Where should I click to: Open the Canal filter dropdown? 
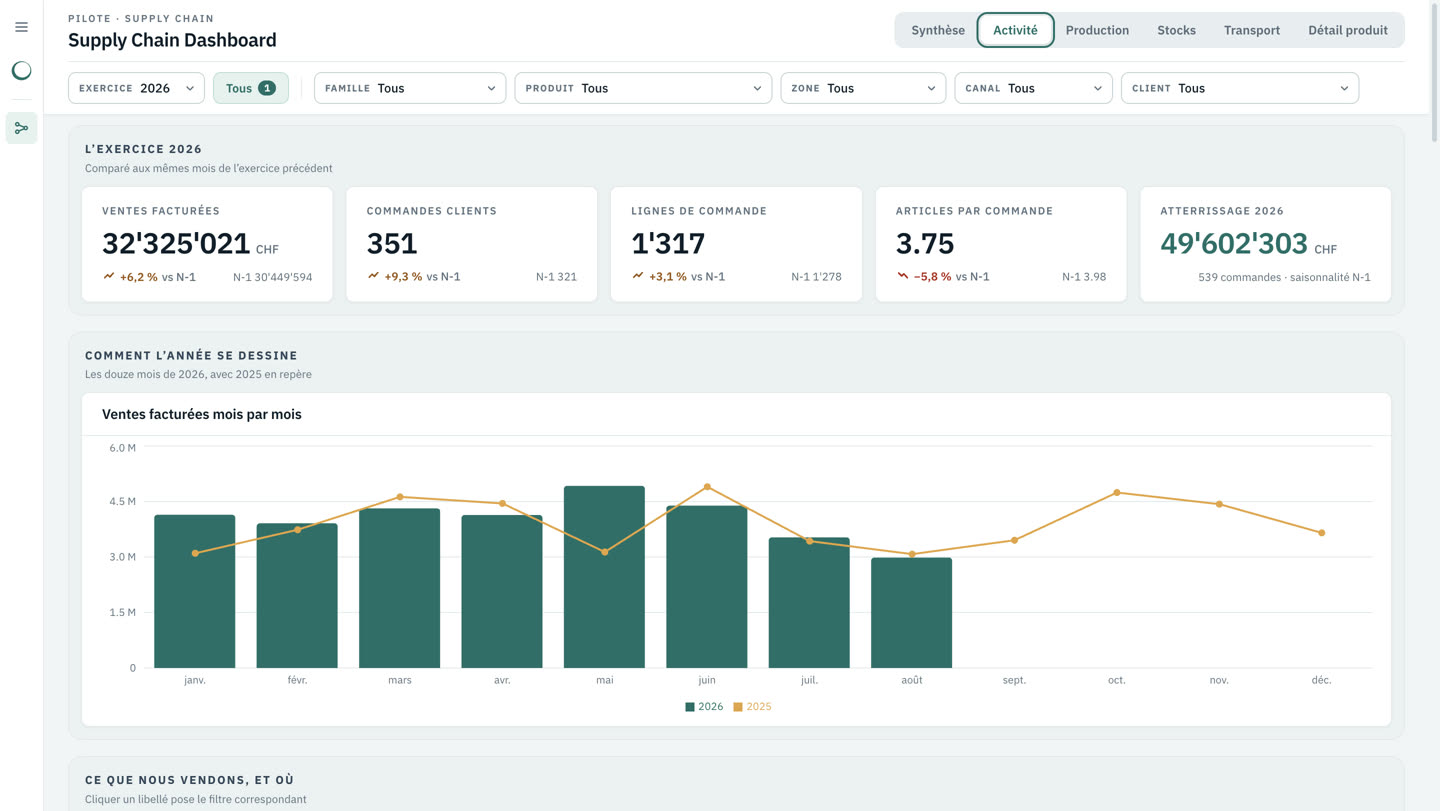pos(1033,88)
